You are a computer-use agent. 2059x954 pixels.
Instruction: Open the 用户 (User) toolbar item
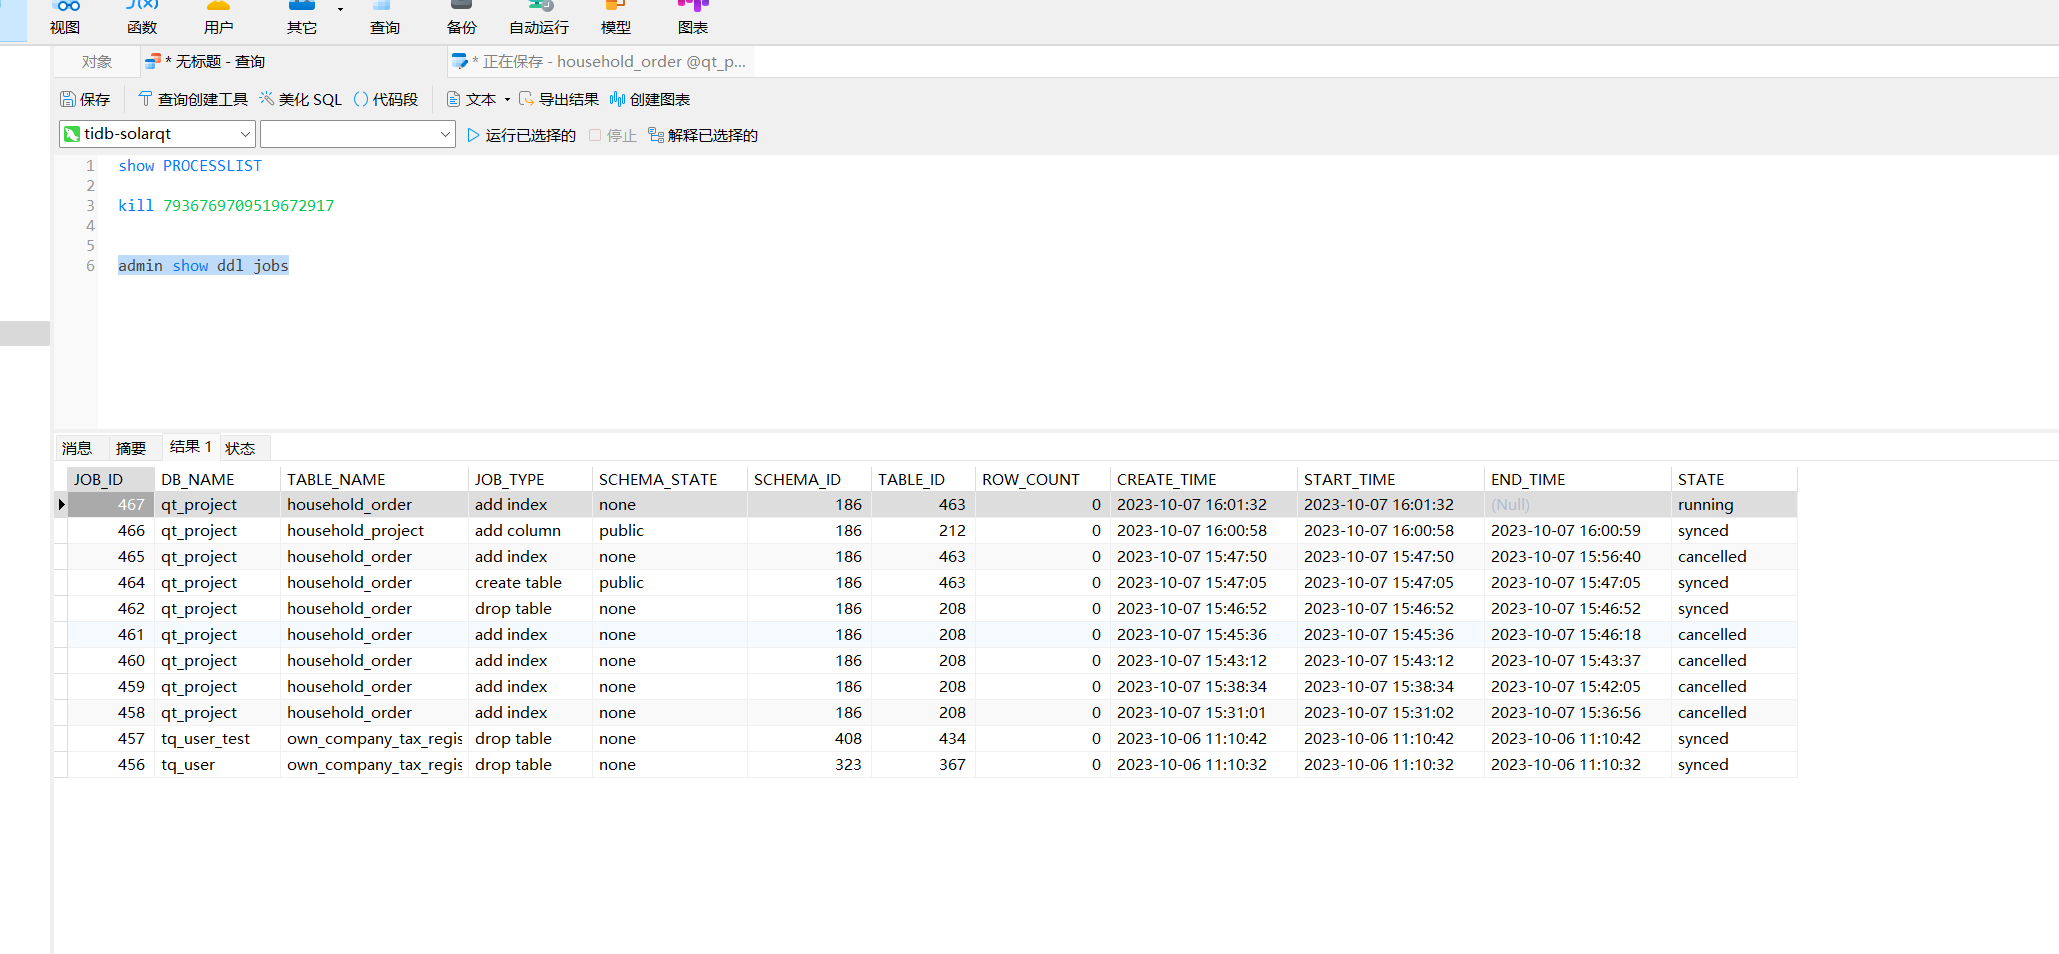coord(218,19)
